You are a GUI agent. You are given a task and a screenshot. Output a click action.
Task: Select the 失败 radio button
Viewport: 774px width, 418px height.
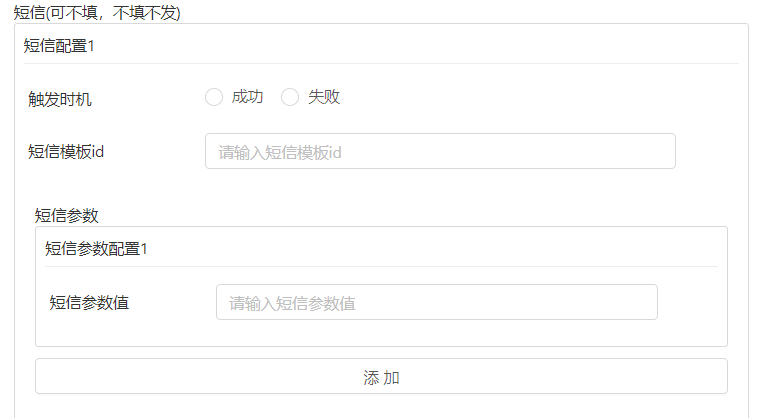coord(290,97)
